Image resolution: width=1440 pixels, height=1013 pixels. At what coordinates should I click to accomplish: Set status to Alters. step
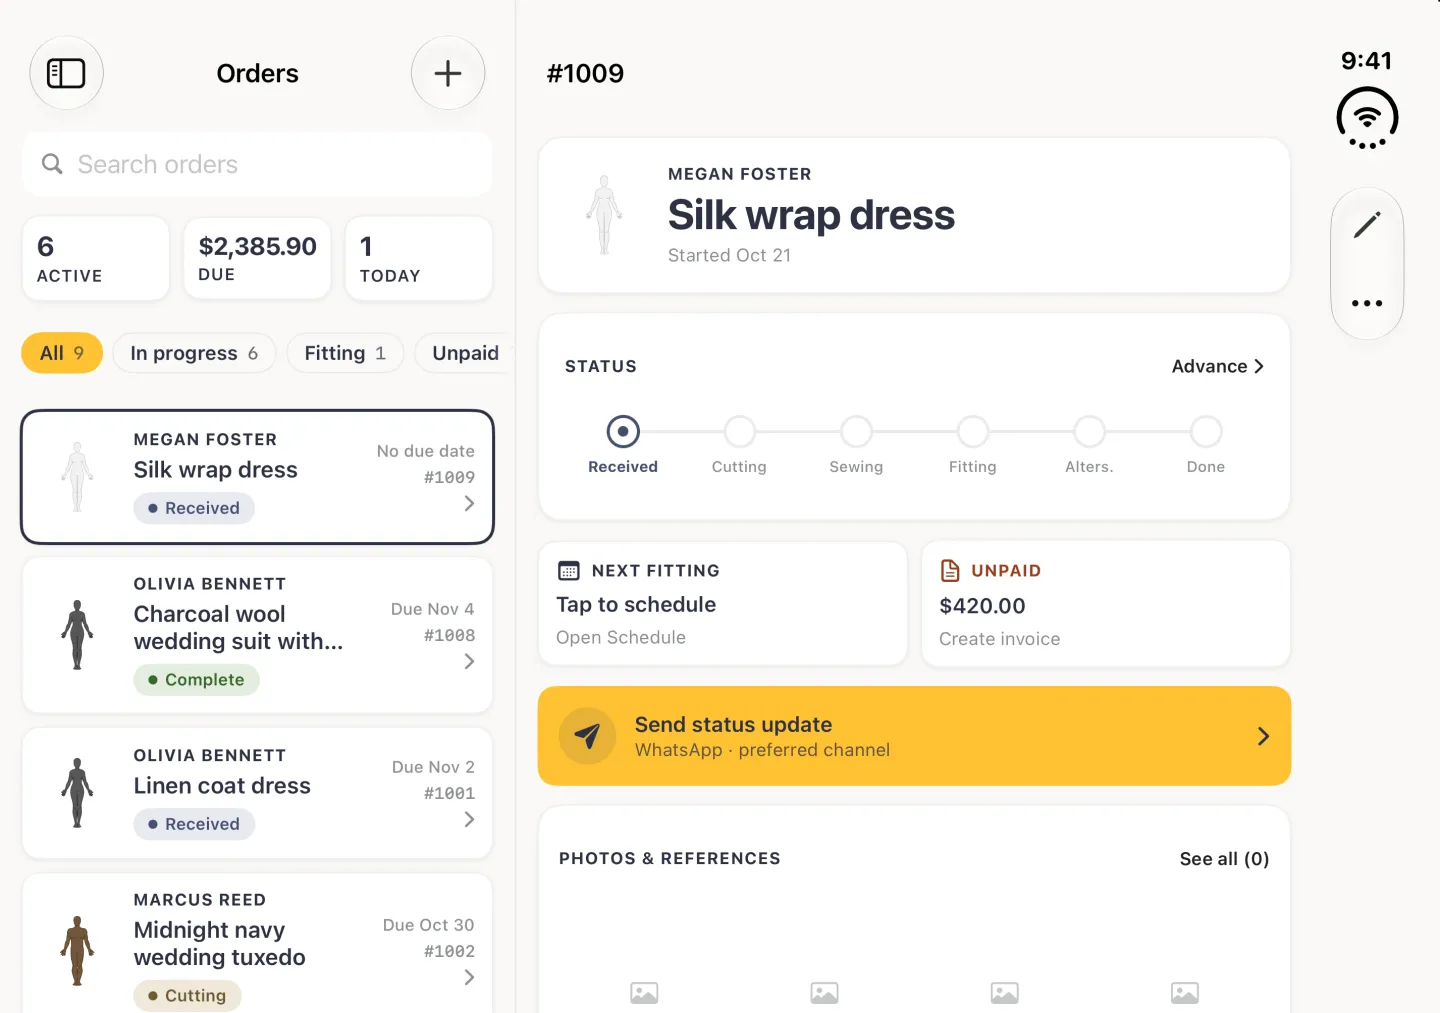coord(1089,432)
